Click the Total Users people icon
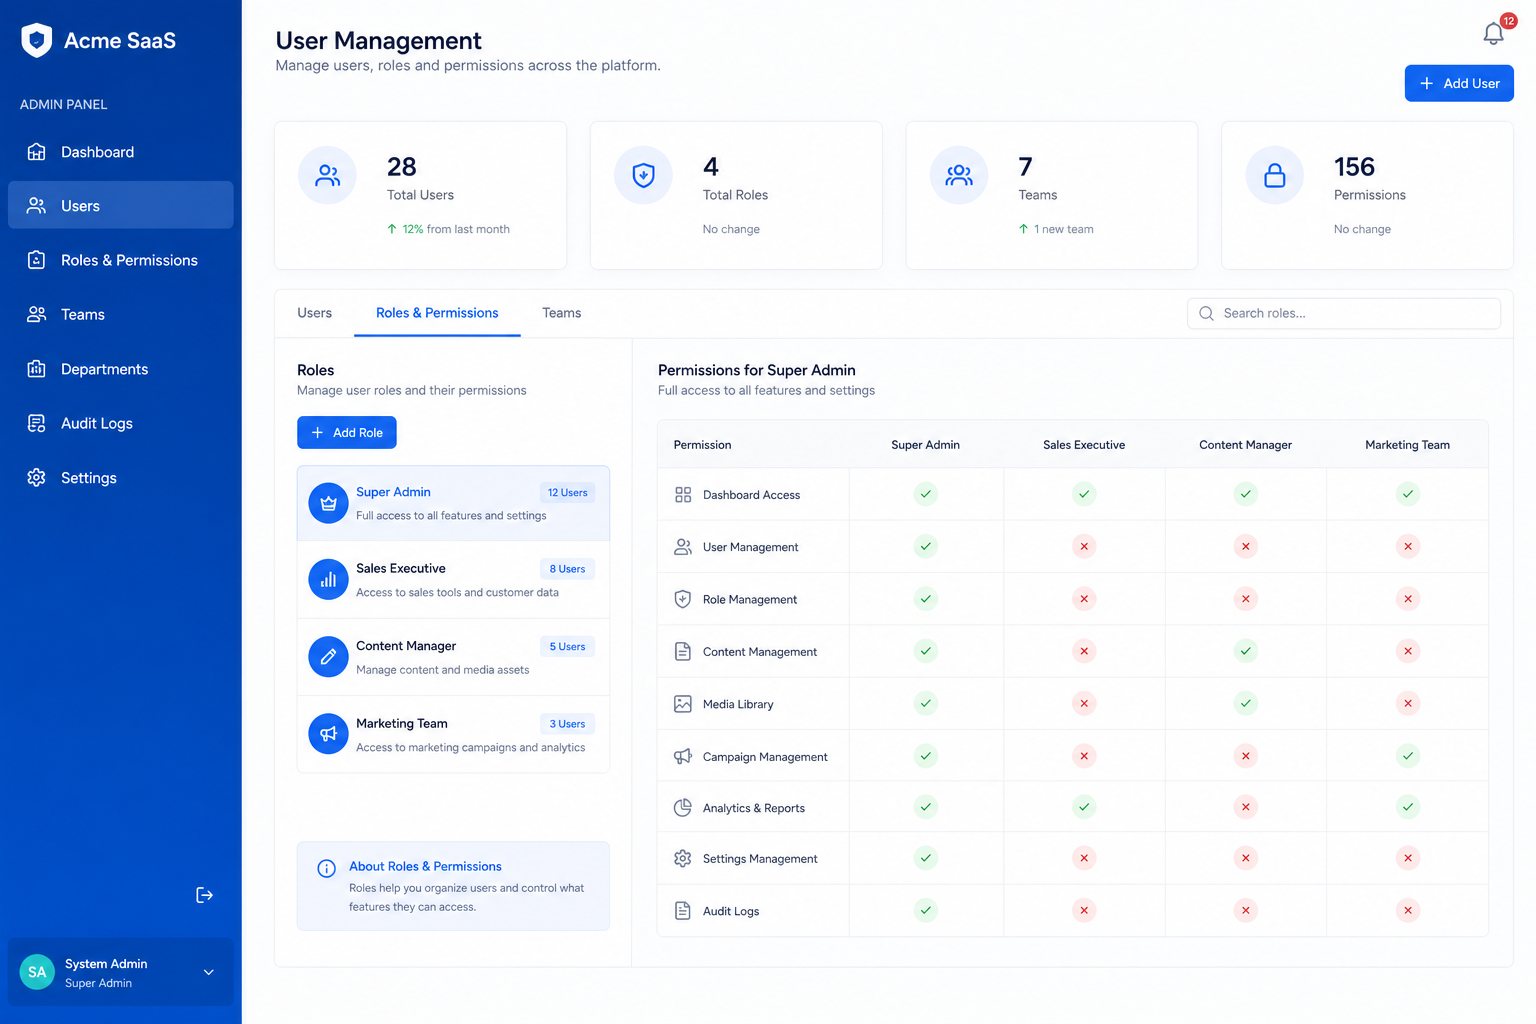The width and height of the screenshot is (1536, 1024). click(x=328, y=175)
